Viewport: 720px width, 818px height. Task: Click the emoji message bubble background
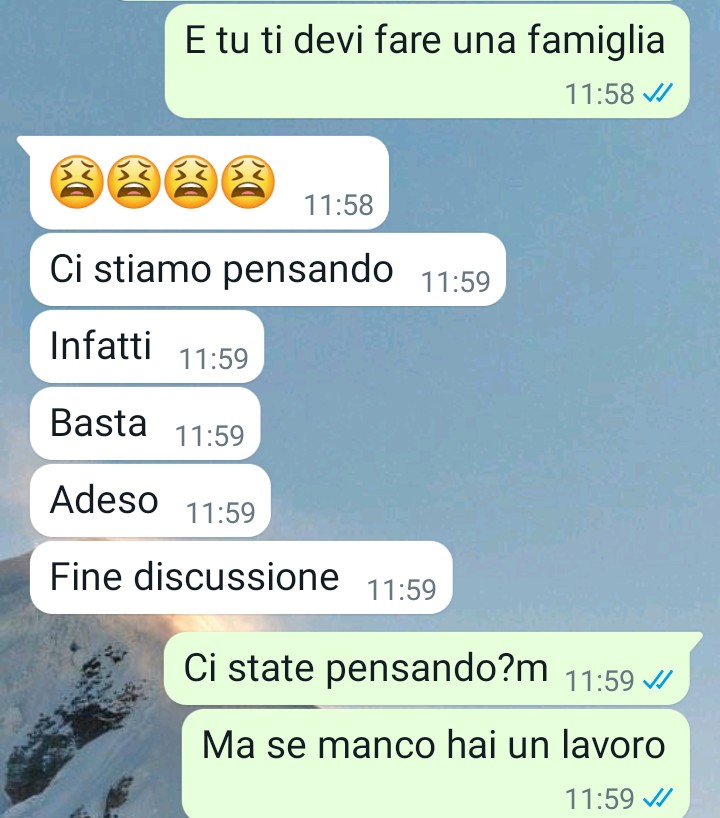[x=209, y=183]
